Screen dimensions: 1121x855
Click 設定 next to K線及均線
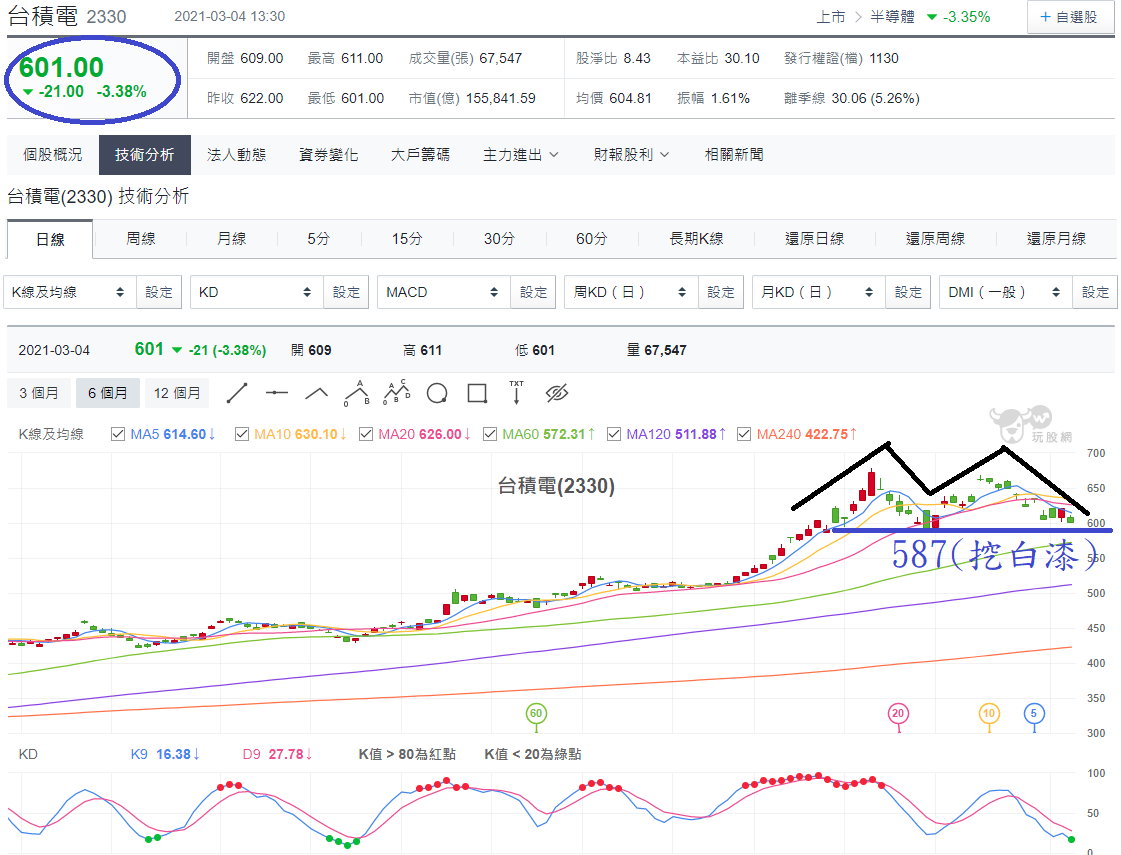click(x=159, y=292)
